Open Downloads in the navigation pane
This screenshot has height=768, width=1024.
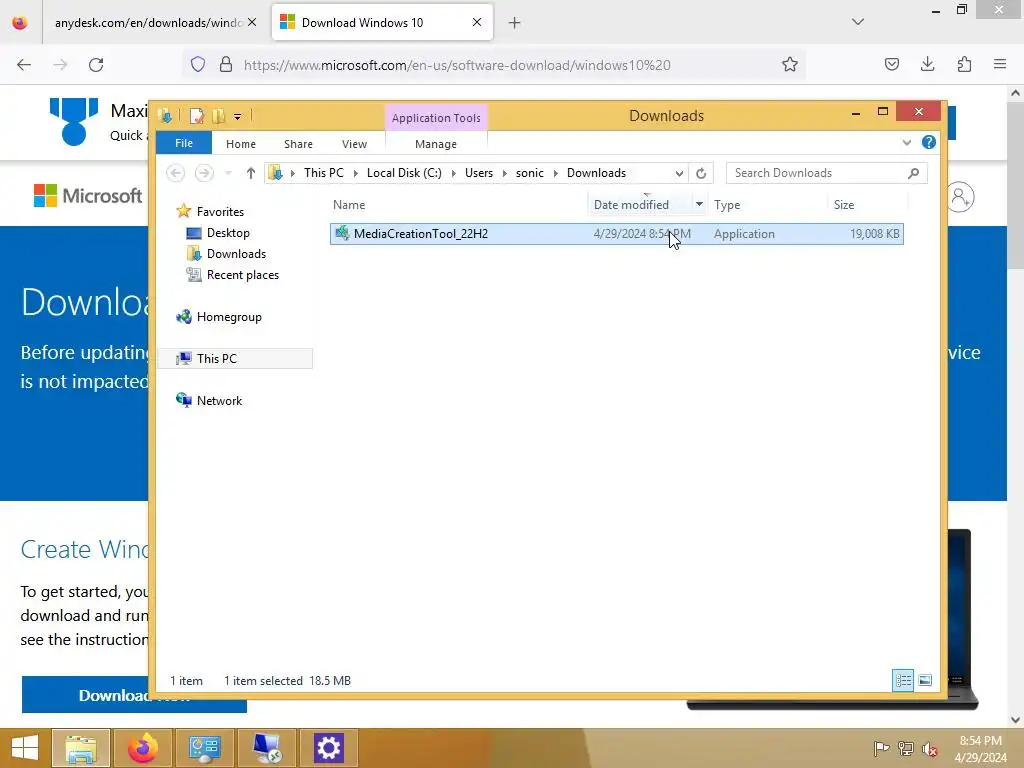[236, 253]
